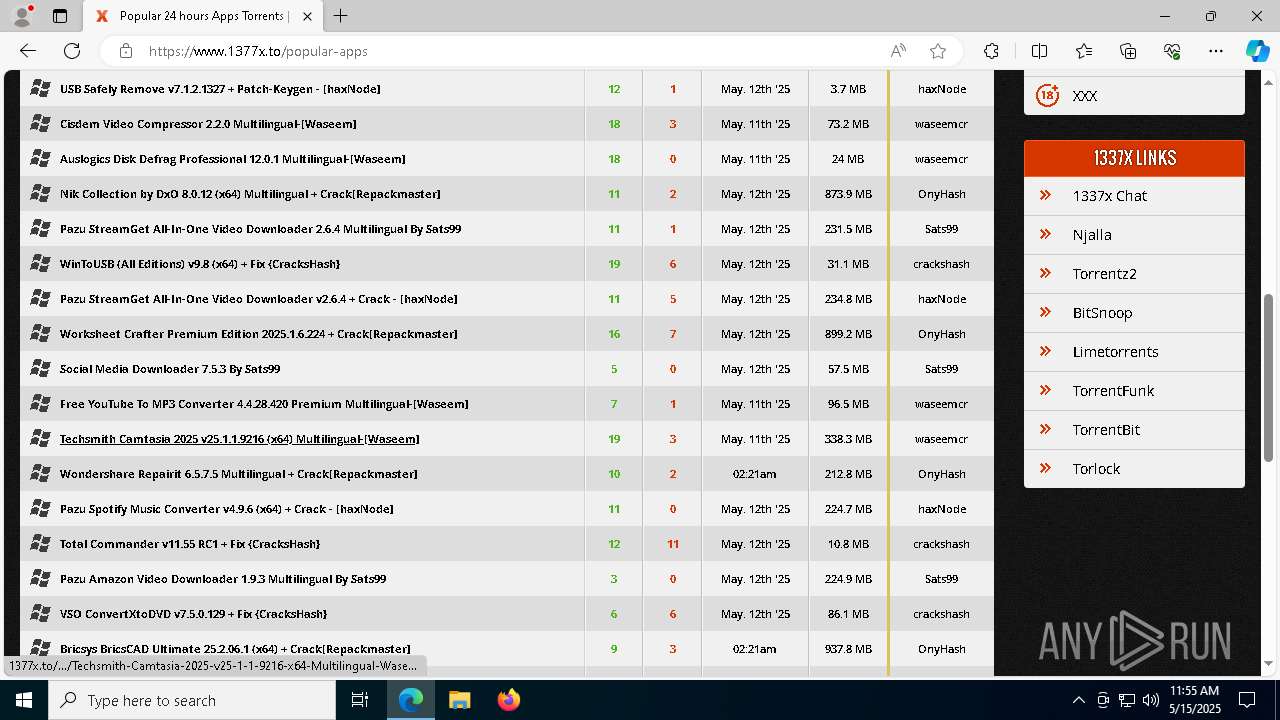Add page to favorites star icon
Screen dimensions: 1280x720
(938, 51)
